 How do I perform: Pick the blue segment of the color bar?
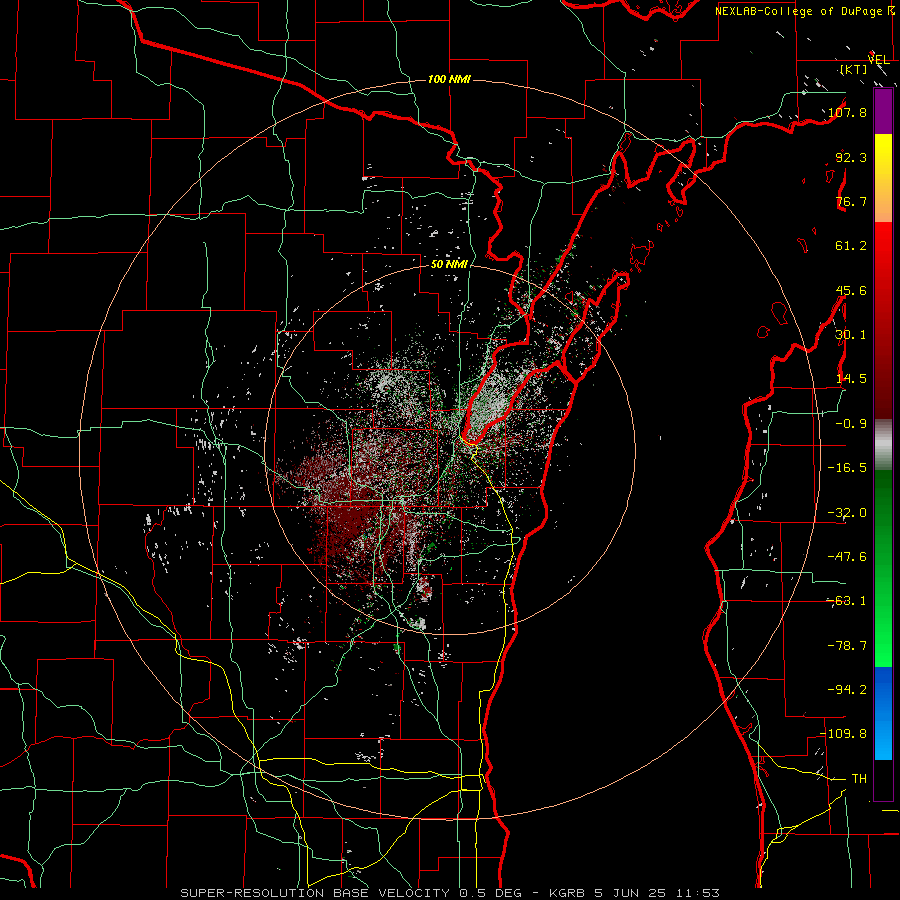coord(883,713)
